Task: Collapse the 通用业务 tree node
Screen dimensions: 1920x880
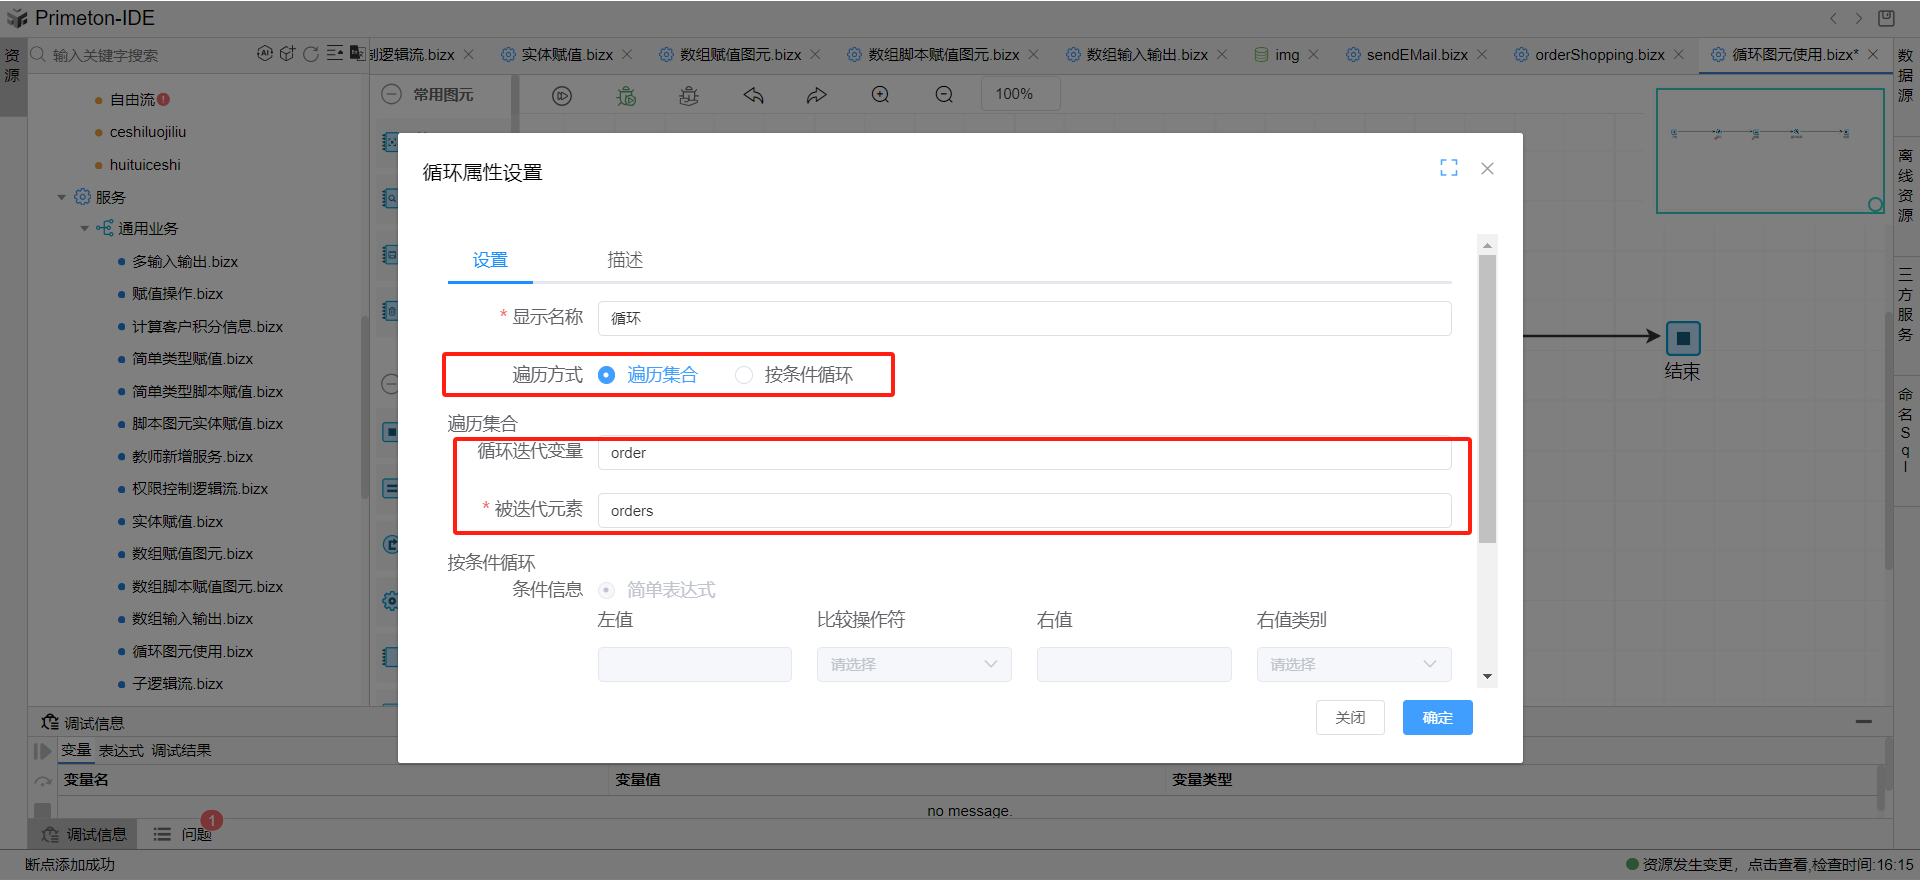Action: (84, 229)
